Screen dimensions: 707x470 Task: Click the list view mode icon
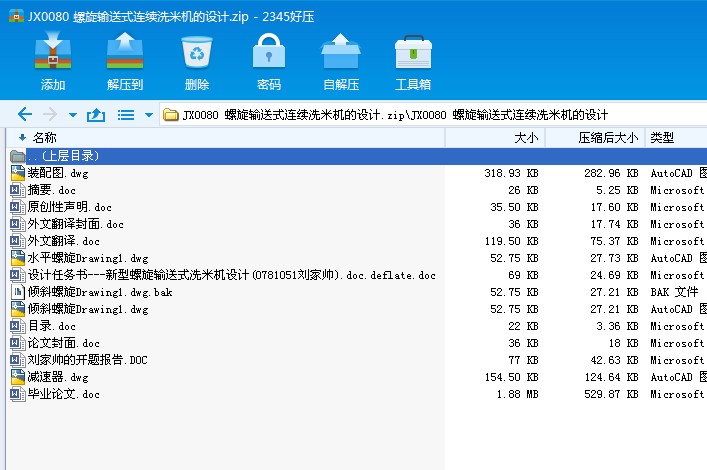[126, 115]
